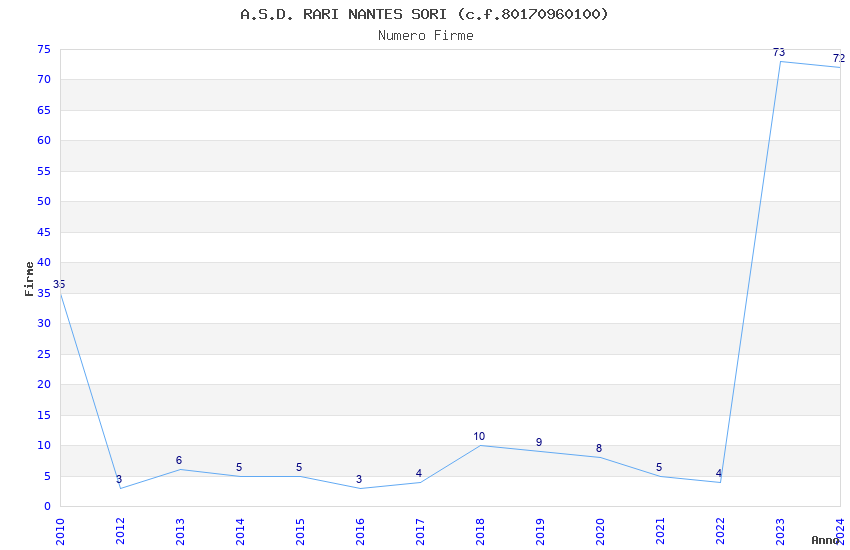Click y-axis value 35
850x550 pixels.
[44, 294]
